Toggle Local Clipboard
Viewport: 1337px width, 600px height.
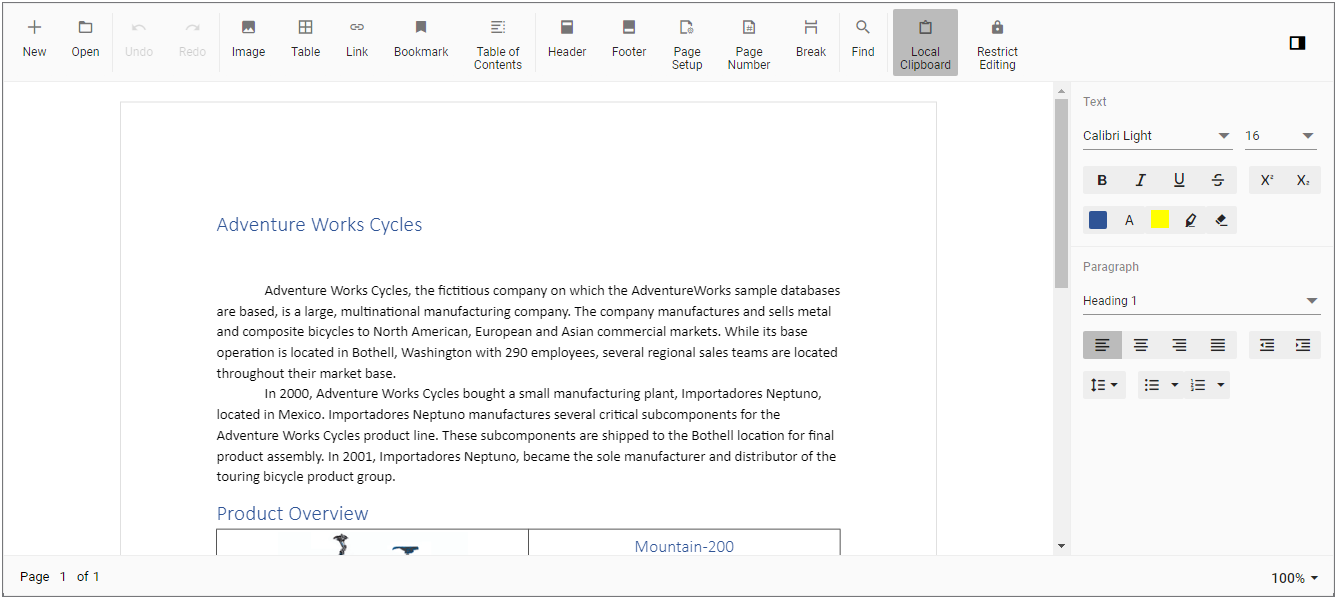click(925, 43)
